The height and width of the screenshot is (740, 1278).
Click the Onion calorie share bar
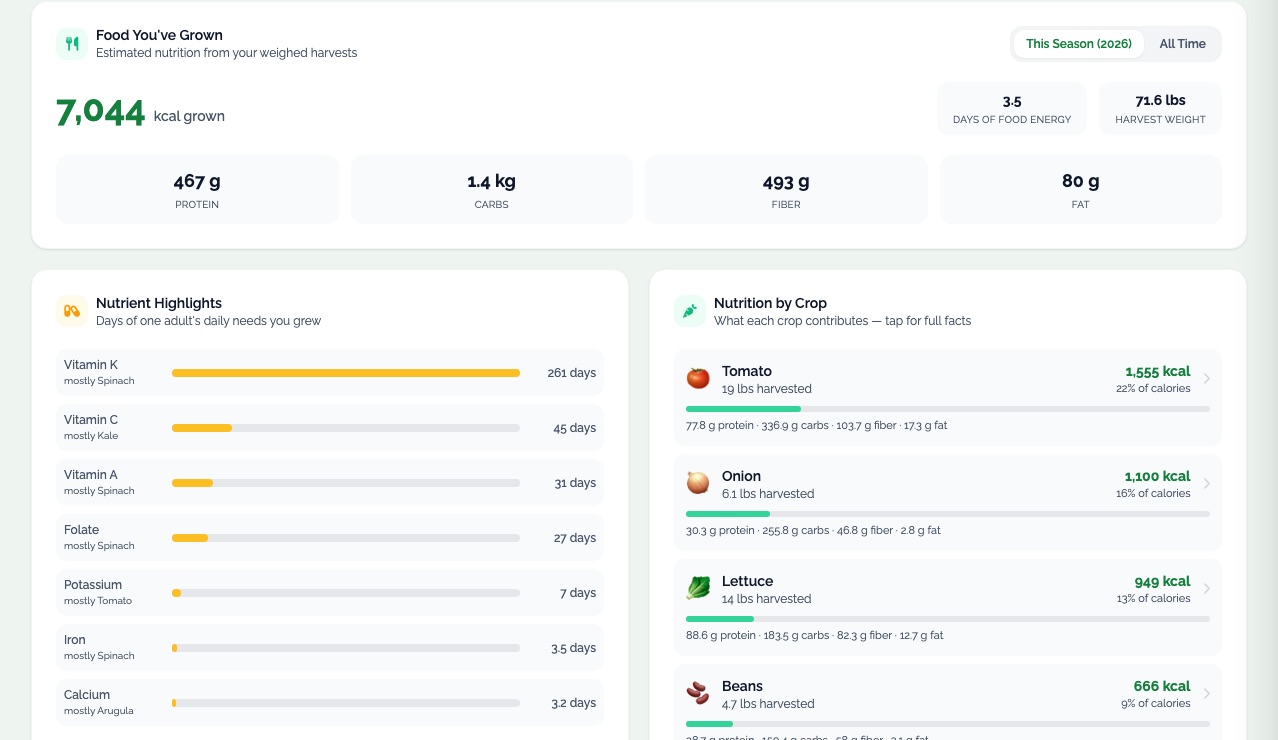coord(948,514)
